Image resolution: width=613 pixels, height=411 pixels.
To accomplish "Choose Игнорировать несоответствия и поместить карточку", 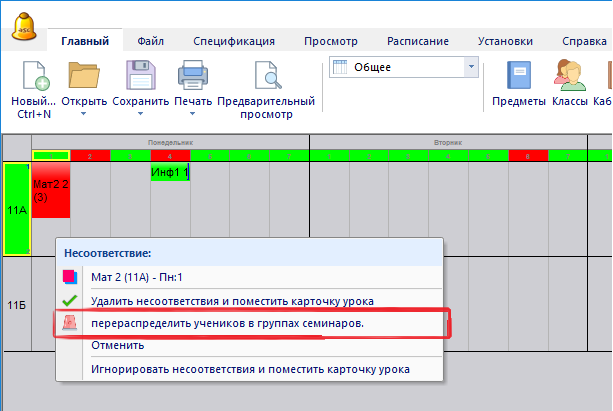I will coord(250,368).
